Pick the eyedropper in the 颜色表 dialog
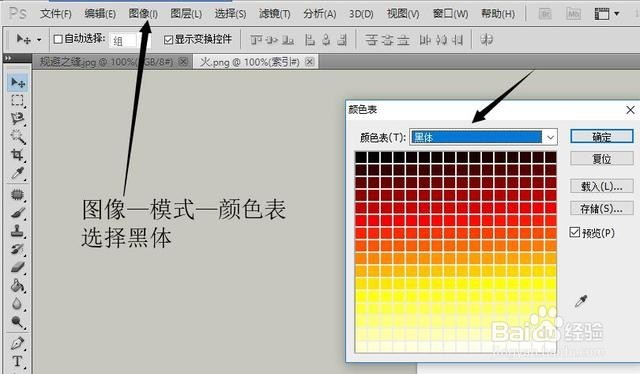Image resolution: width=640 pixels, height=374 pixels. coord(581,301)
